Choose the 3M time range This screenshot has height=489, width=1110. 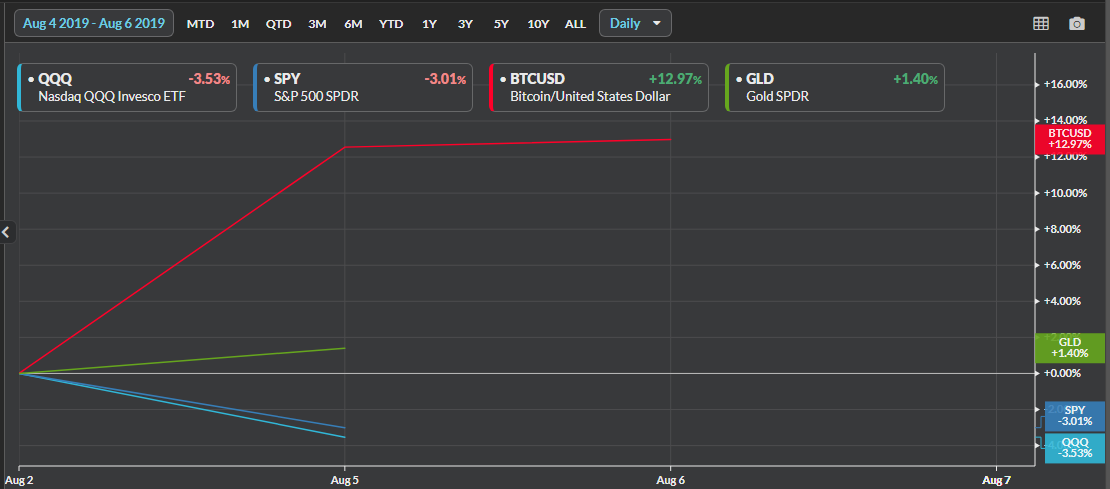click(317, 24)
